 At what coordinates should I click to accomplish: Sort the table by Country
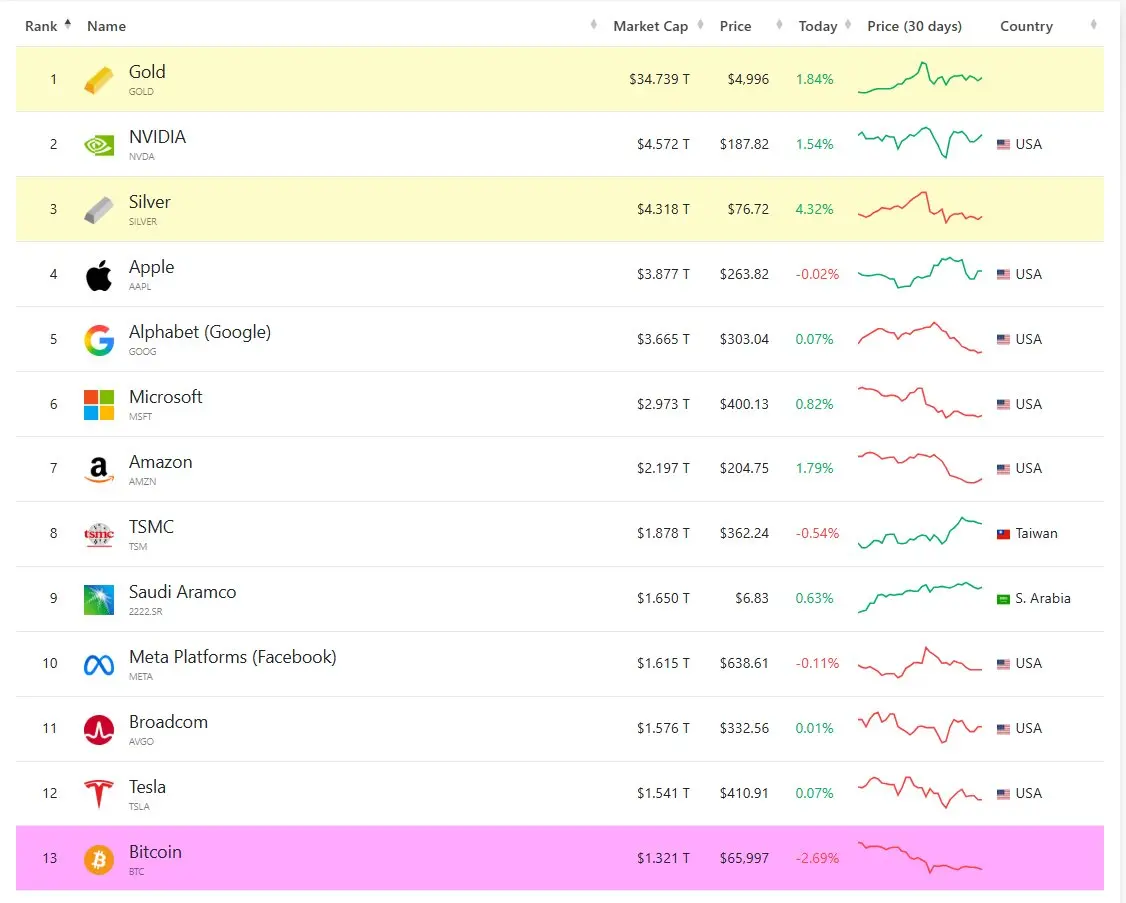click(1026, 26)
